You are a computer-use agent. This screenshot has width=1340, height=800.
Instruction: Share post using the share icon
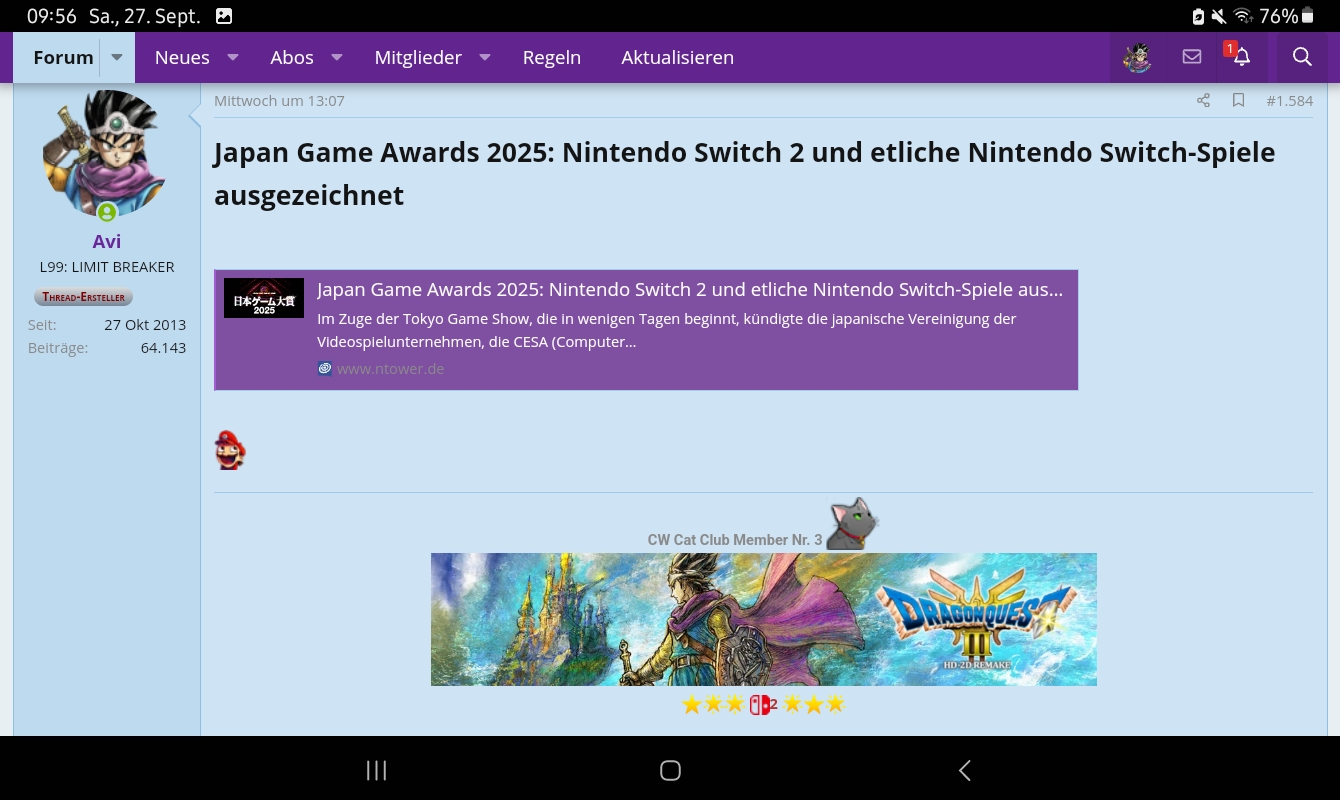[1203, 100]
